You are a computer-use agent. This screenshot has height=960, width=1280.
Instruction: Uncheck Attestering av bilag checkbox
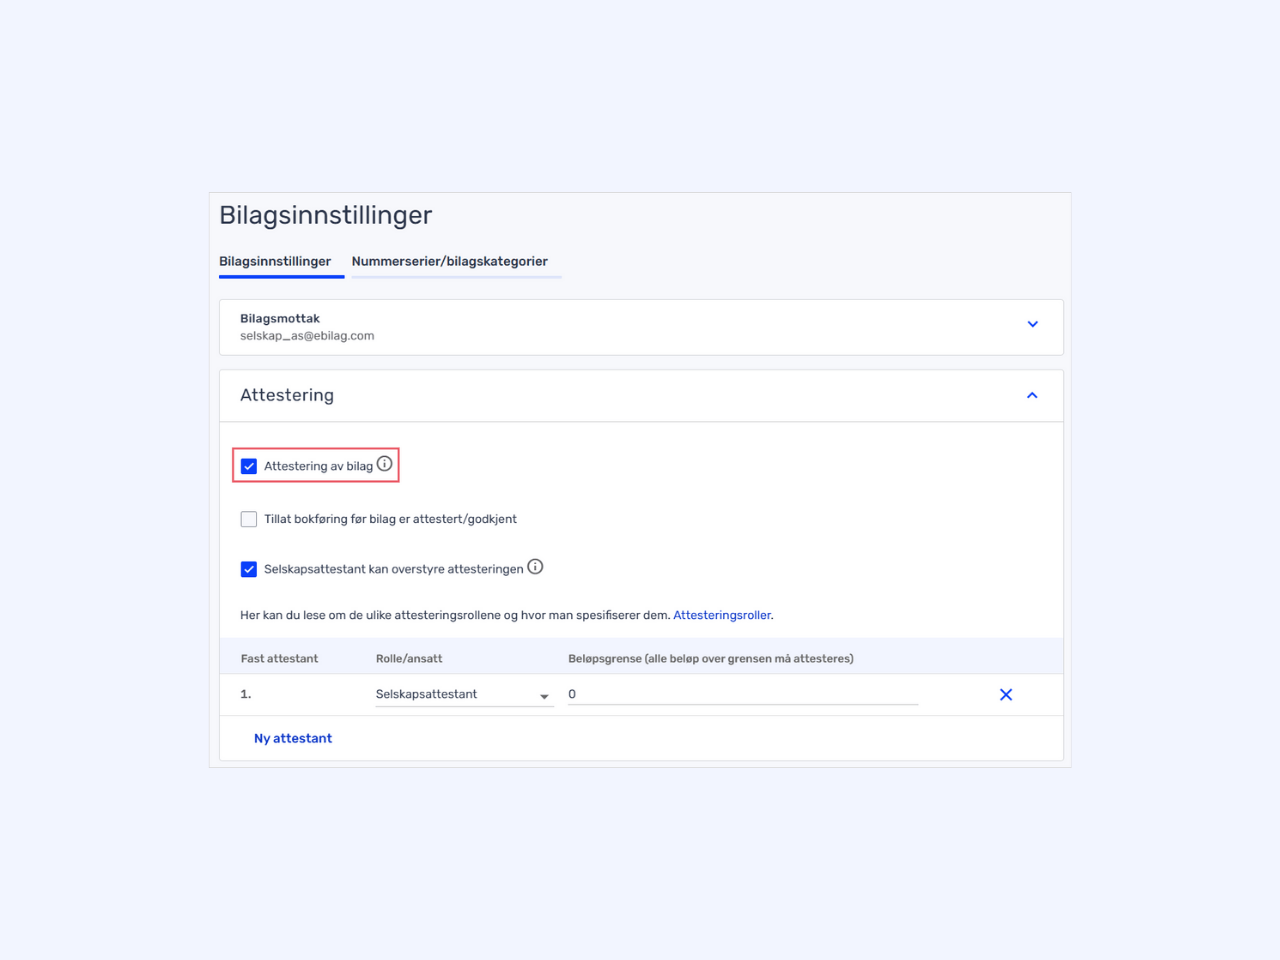point(249,466)
